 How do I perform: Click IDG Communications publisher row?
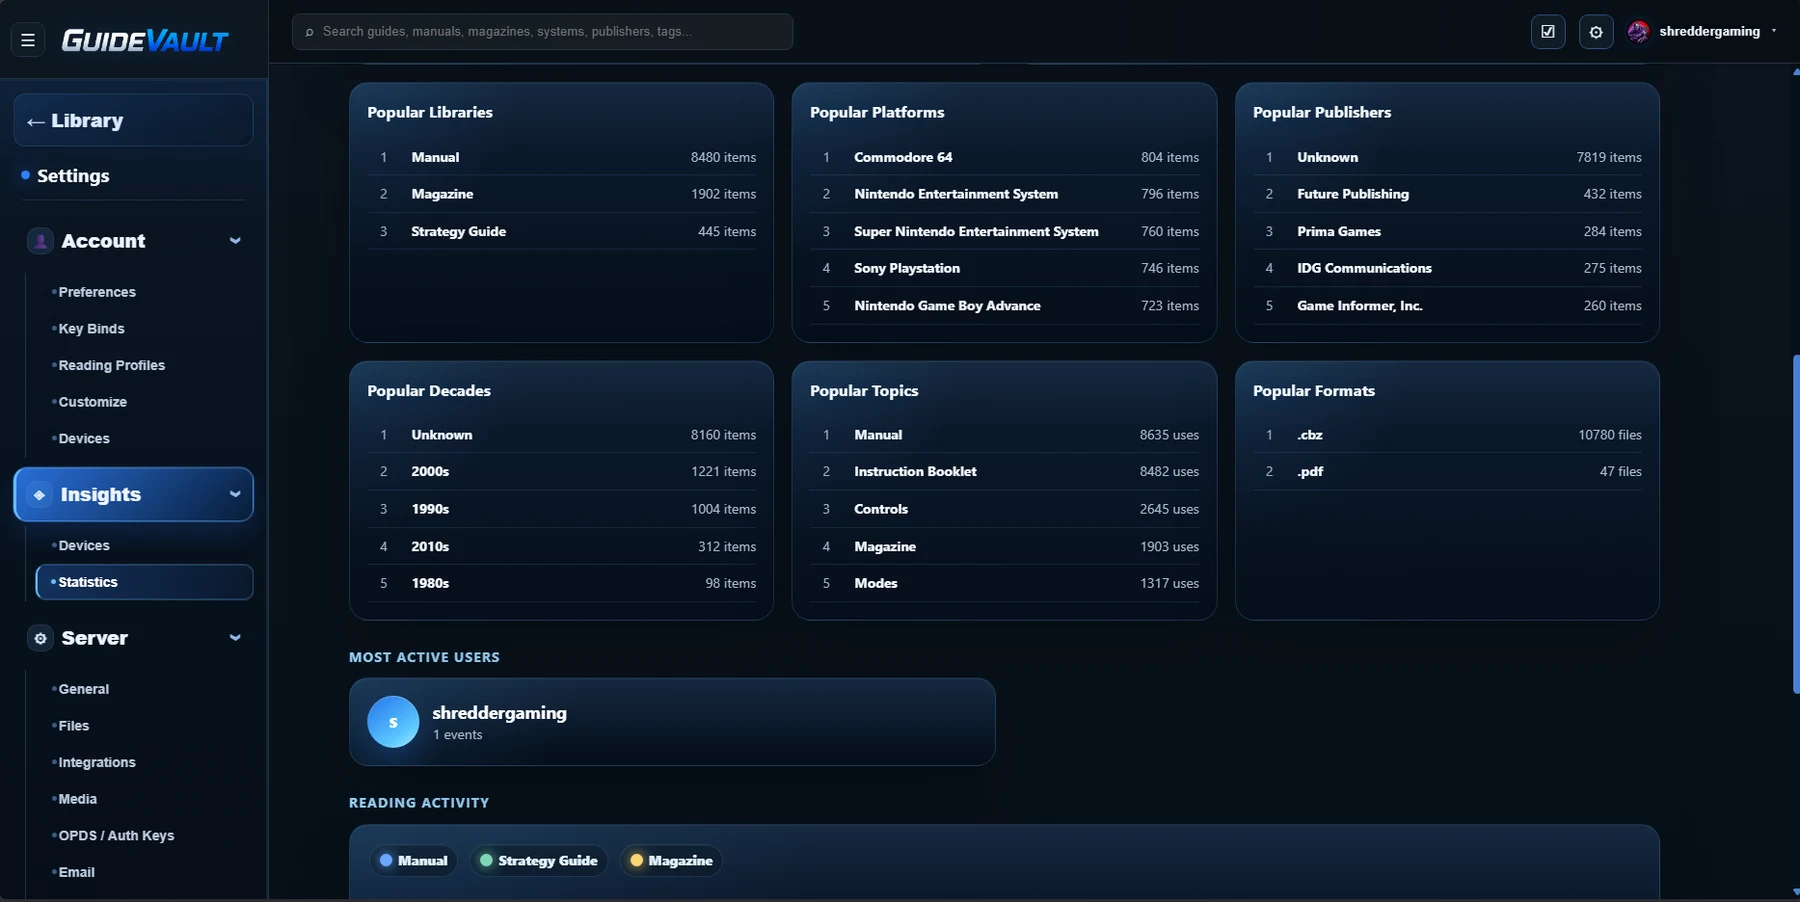pos(1447,268)
